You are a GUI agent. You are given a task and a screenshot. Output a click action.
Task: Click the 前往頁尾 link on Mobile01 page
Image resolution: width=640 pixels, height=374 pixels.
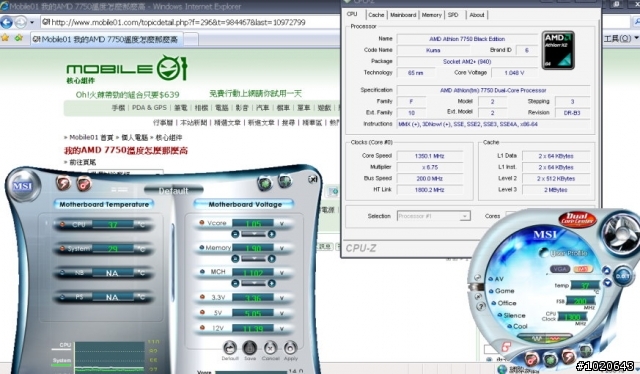[x=82, y=162]
